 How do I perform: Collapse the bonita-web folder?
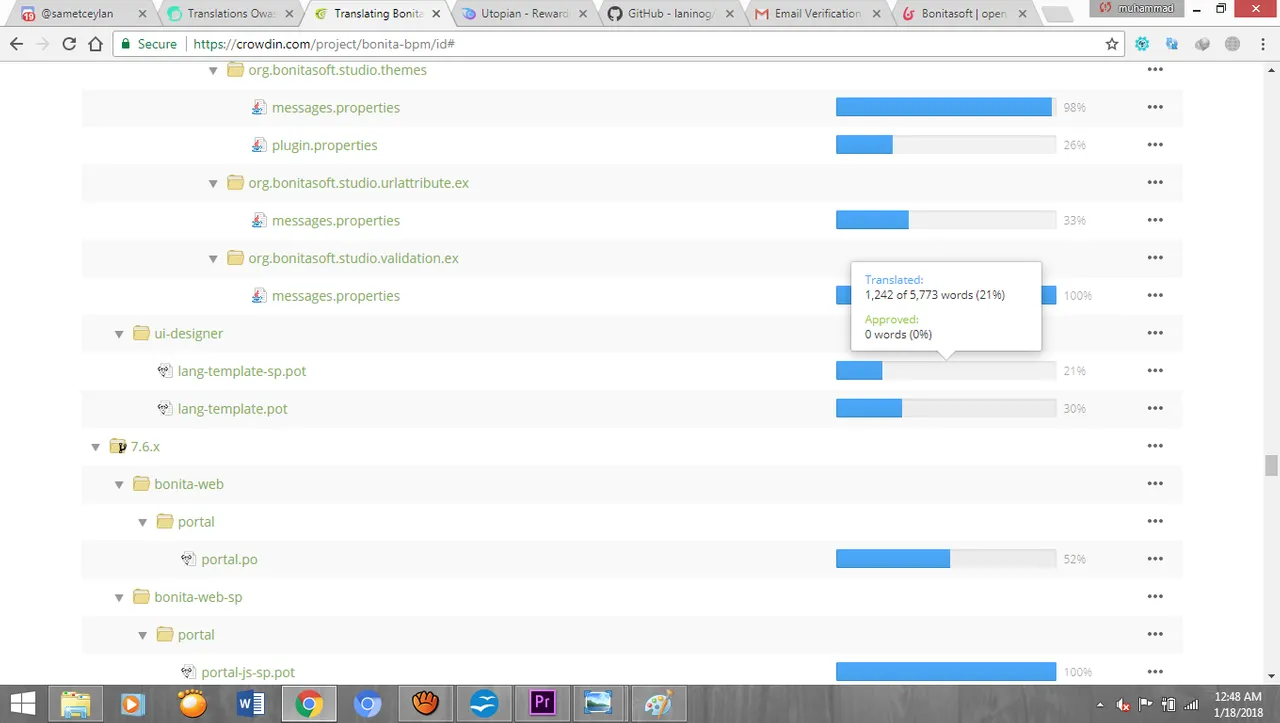[119, 485]
